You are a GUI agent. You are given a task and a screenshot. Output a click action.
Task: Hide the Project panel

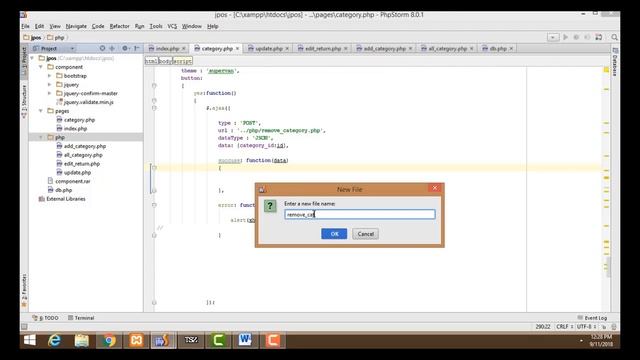coord(137,48)
